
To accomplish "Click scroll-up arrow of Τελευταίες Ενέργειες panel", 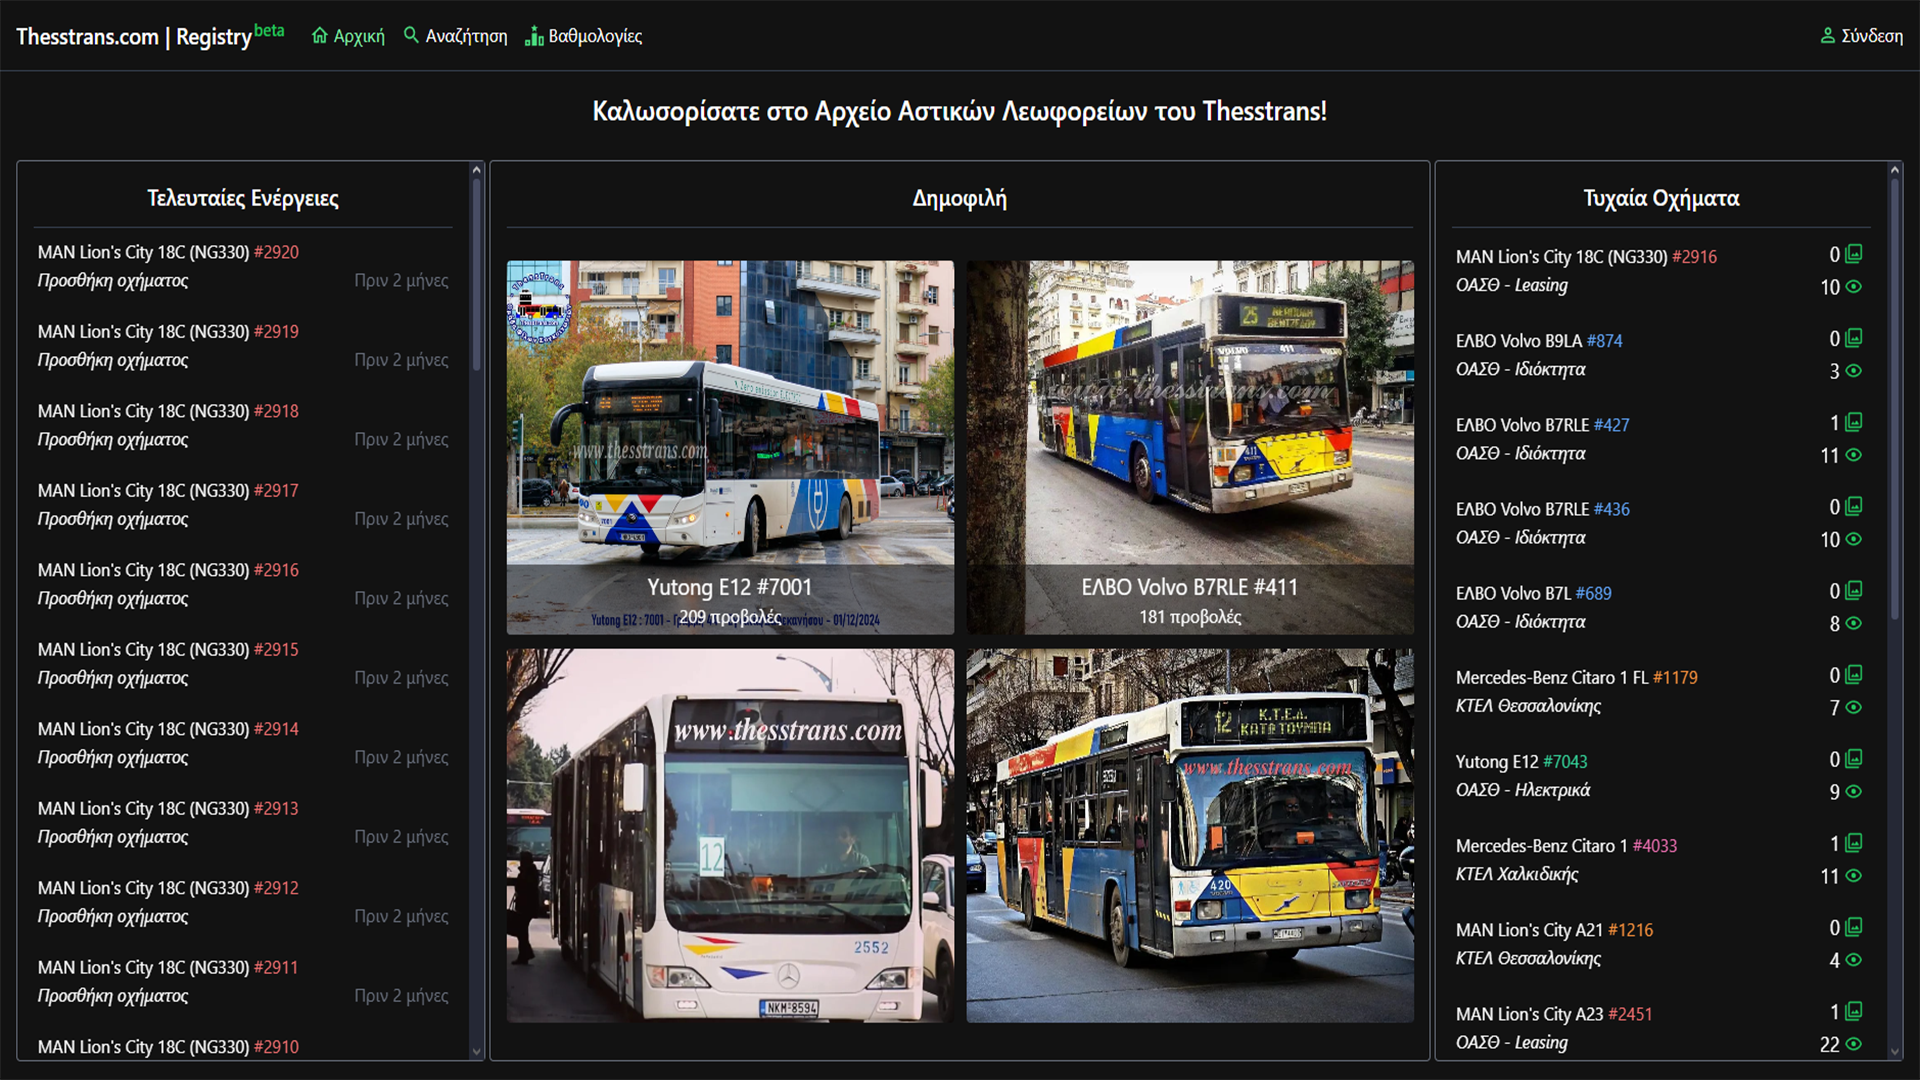I will click(x=476, y=170).
